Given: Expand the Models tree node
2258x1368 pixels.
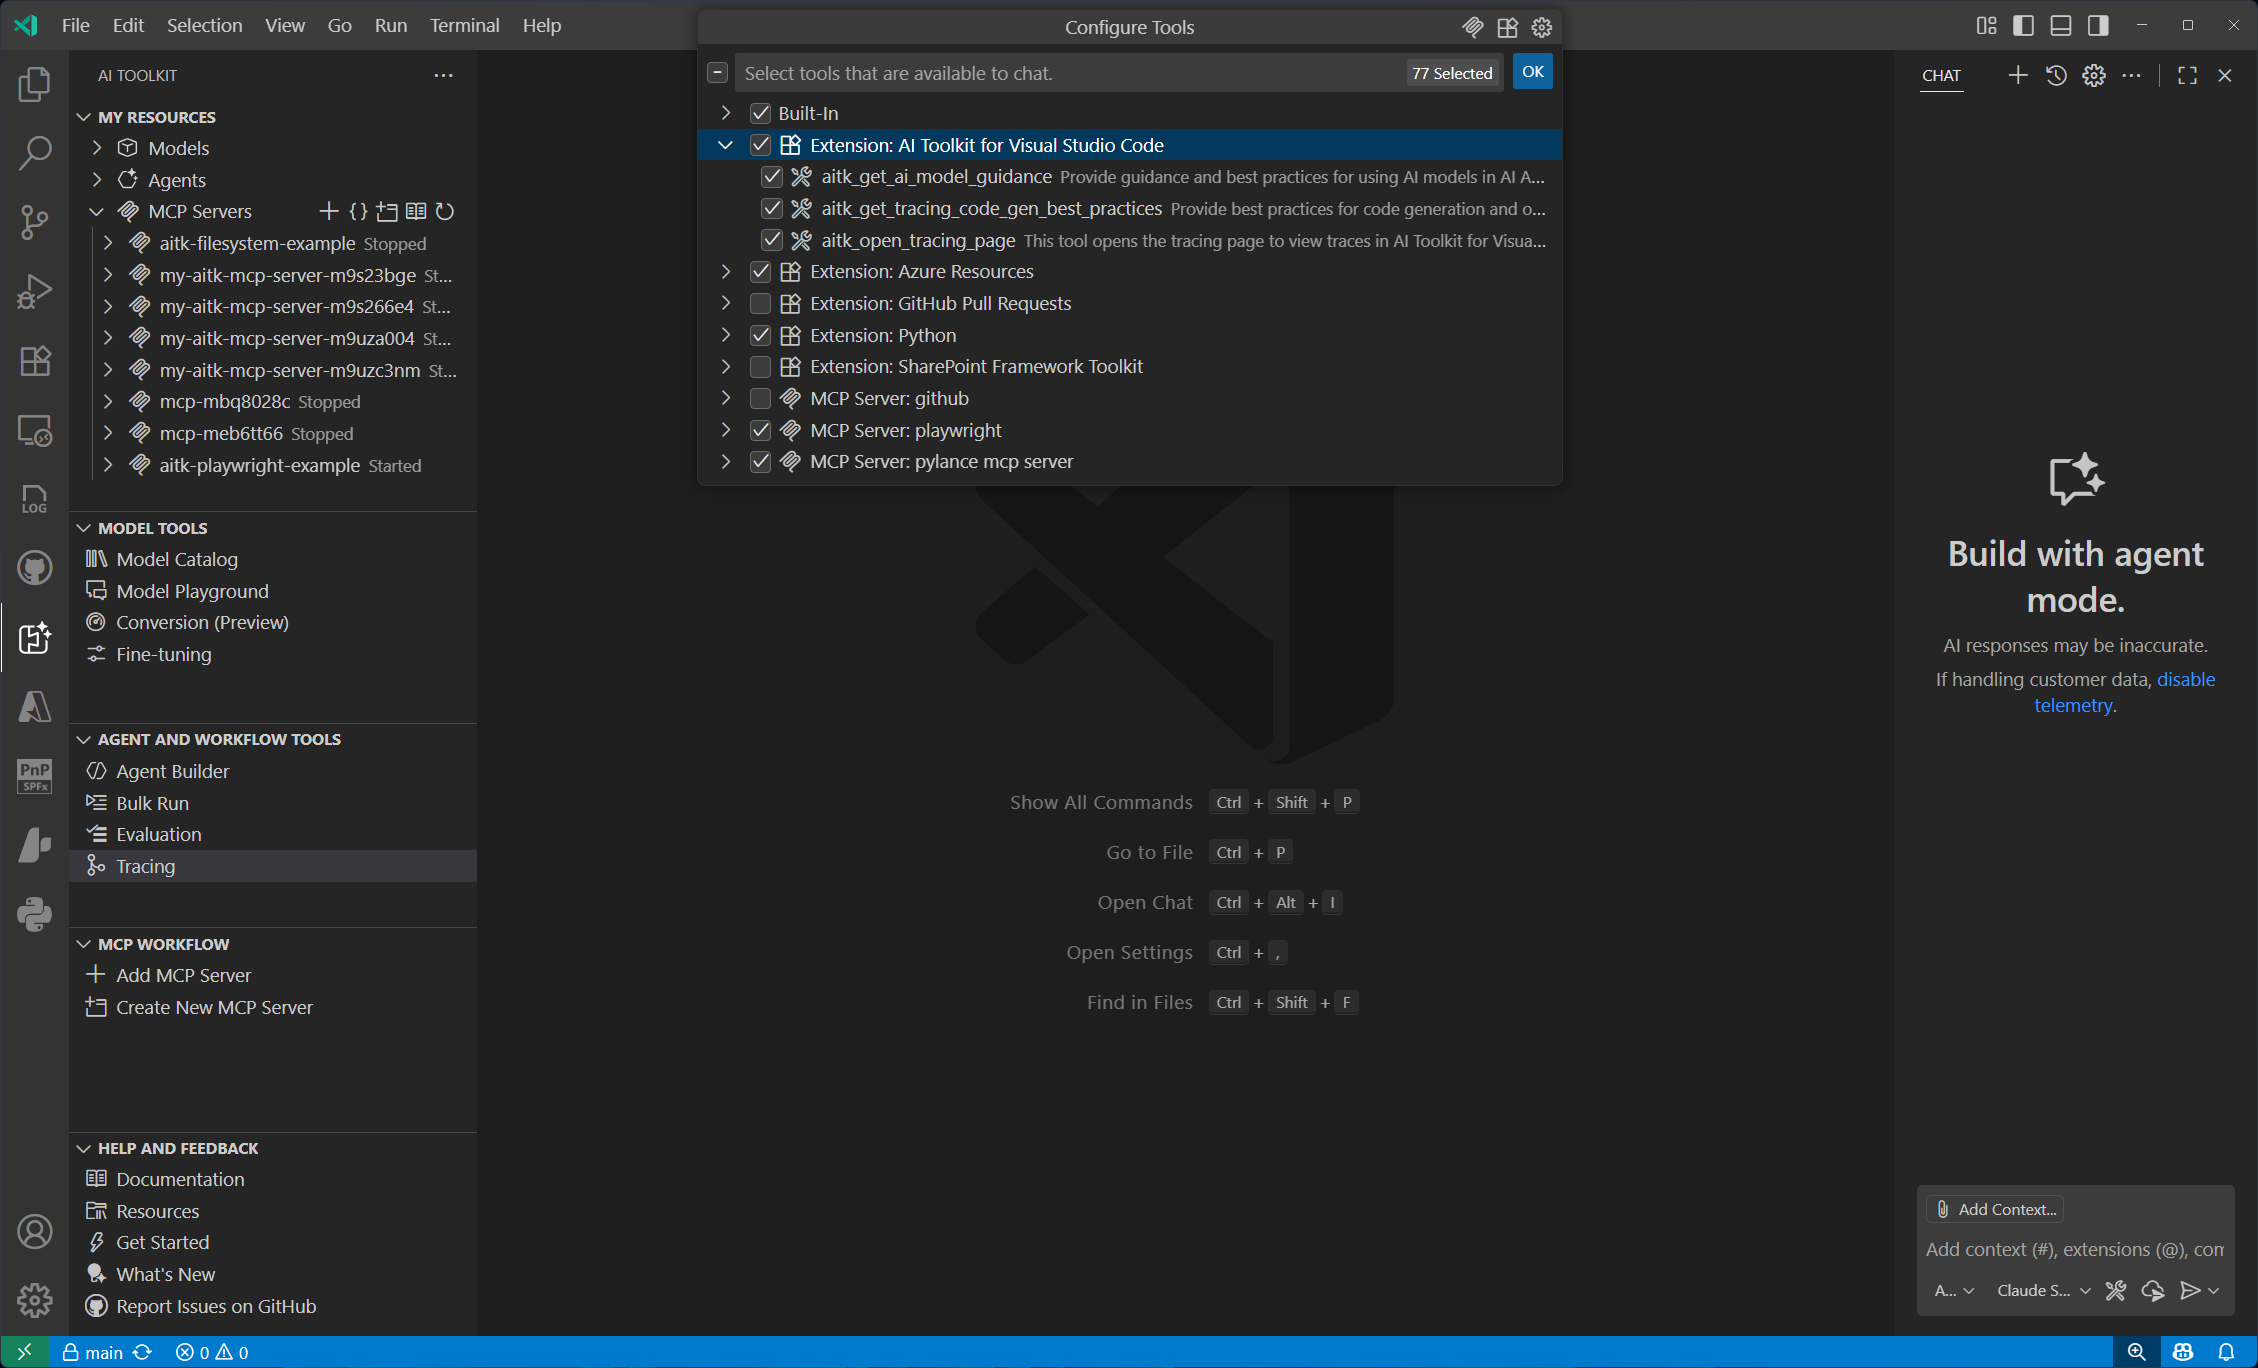Looking at the screenshot, I should pyautogui.click(x=97, y=148).
